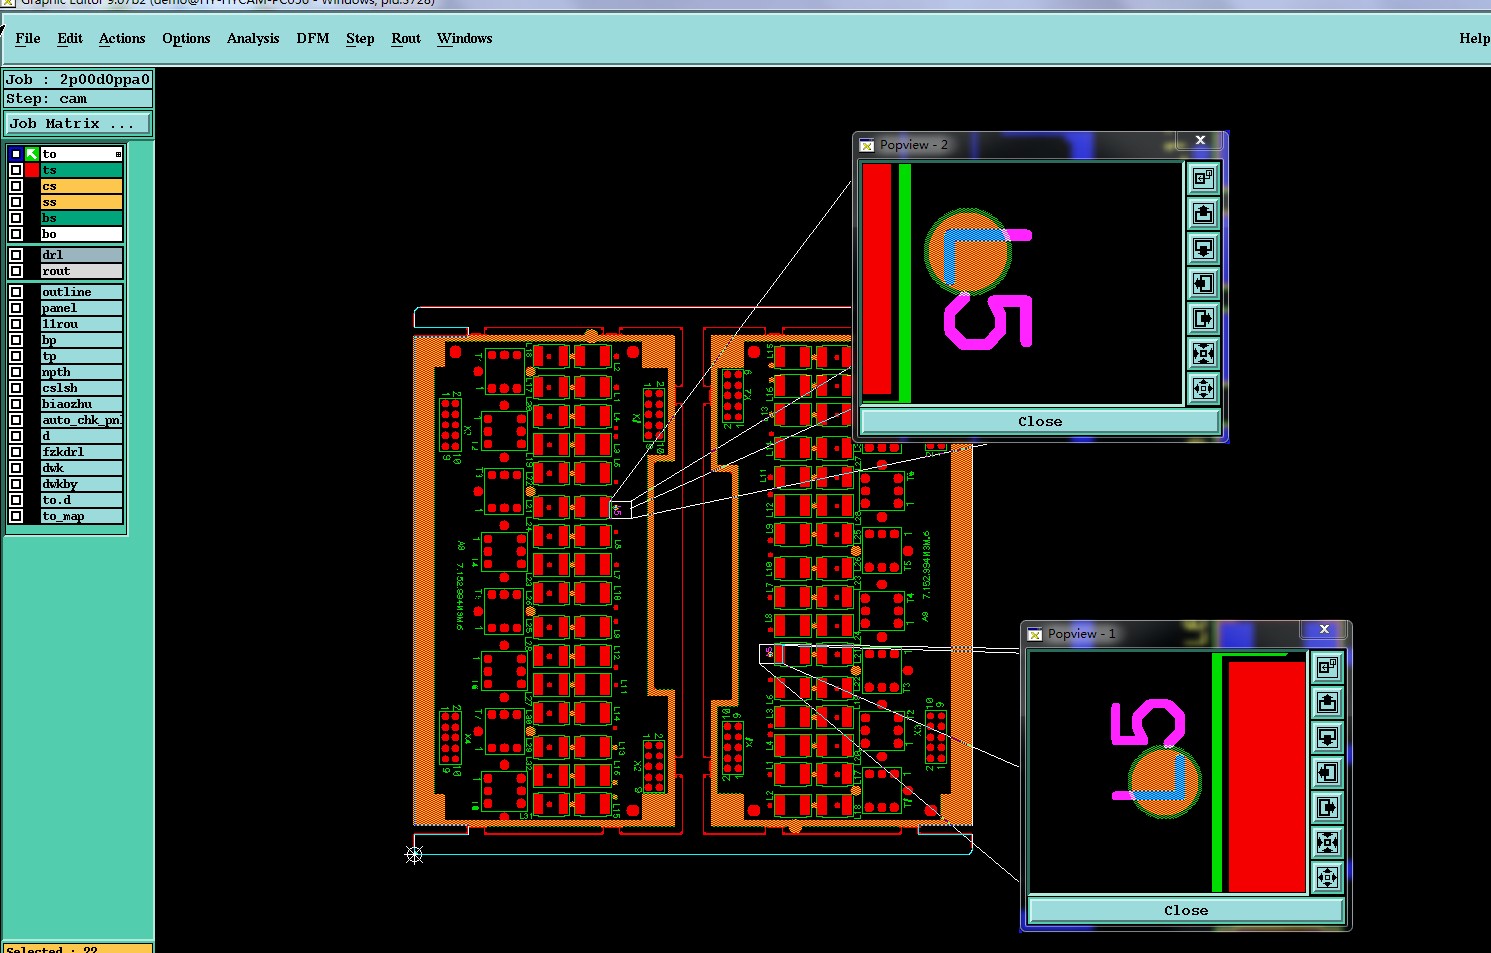
Task: Click the origin datum marker below the panel
Action: (414, 854)
